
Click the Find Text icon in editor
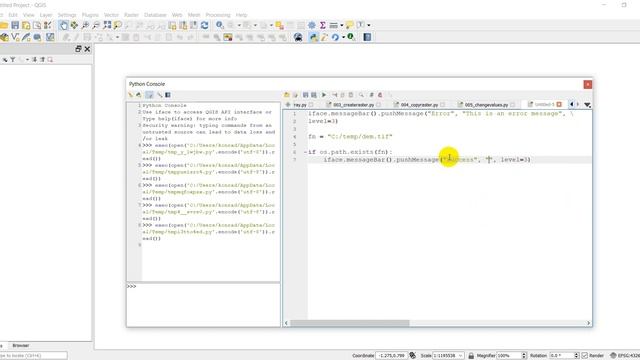(x=361, y=95)
